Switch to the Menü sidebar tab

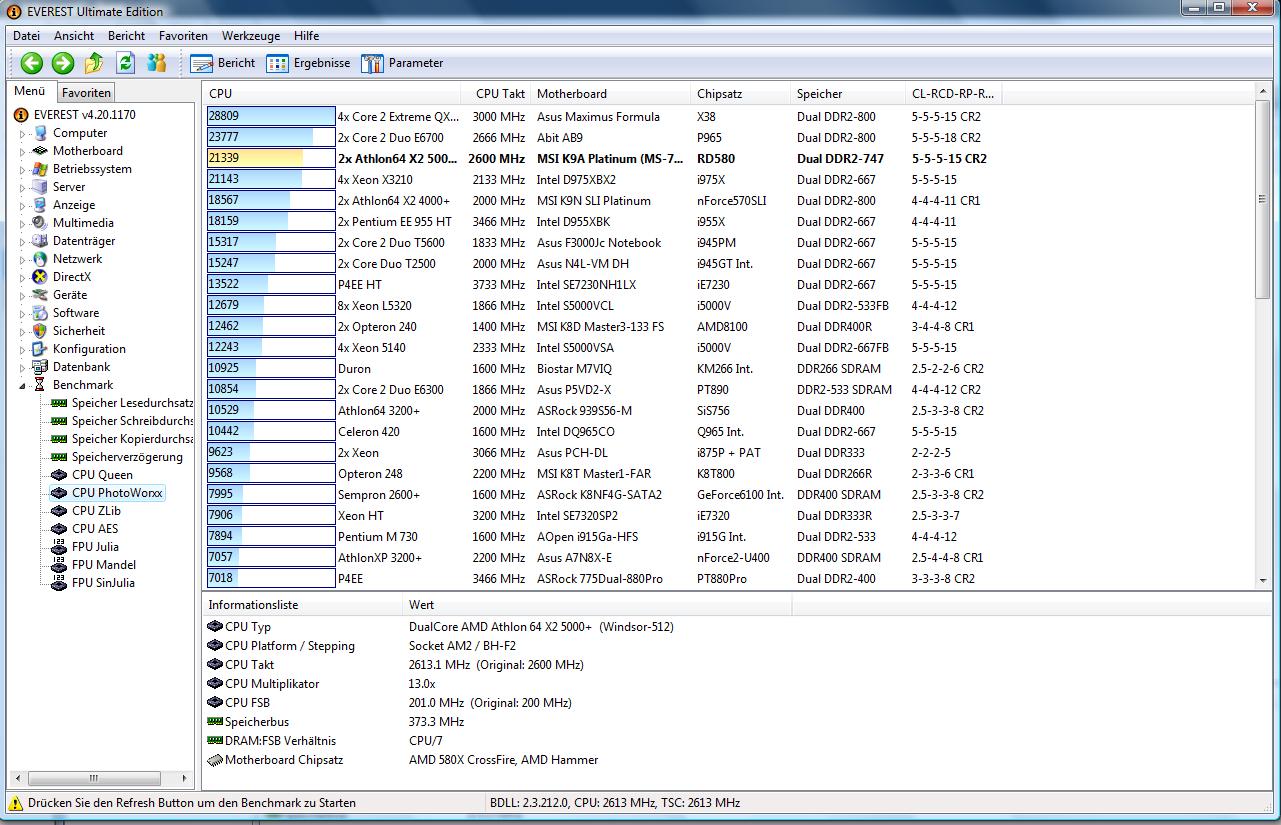click(x=30, y=91)
